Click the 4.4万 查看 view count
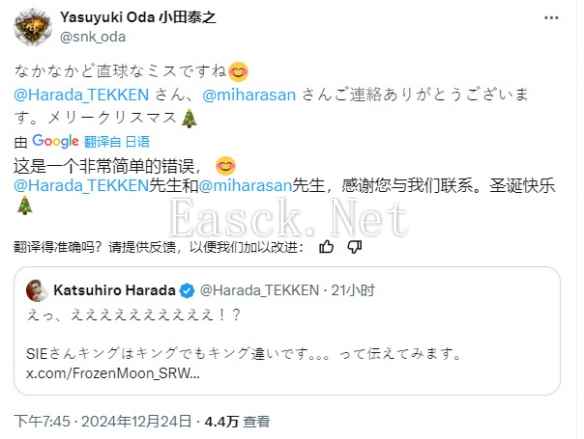This screenshot has height=439, width=584. (x=237, y=421)
